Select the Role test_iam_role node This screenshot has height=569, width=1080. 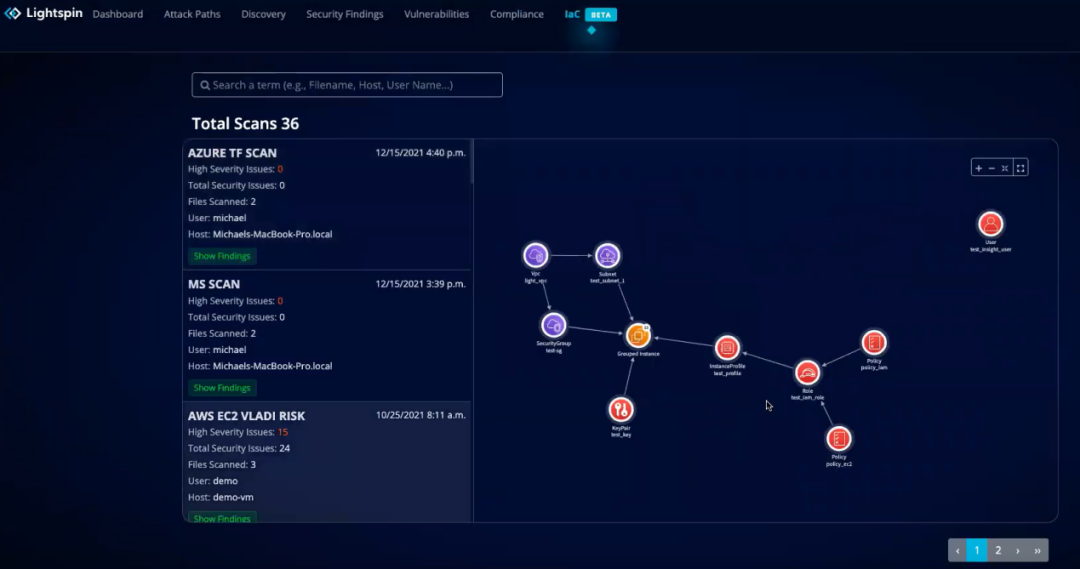coord(807,373)
